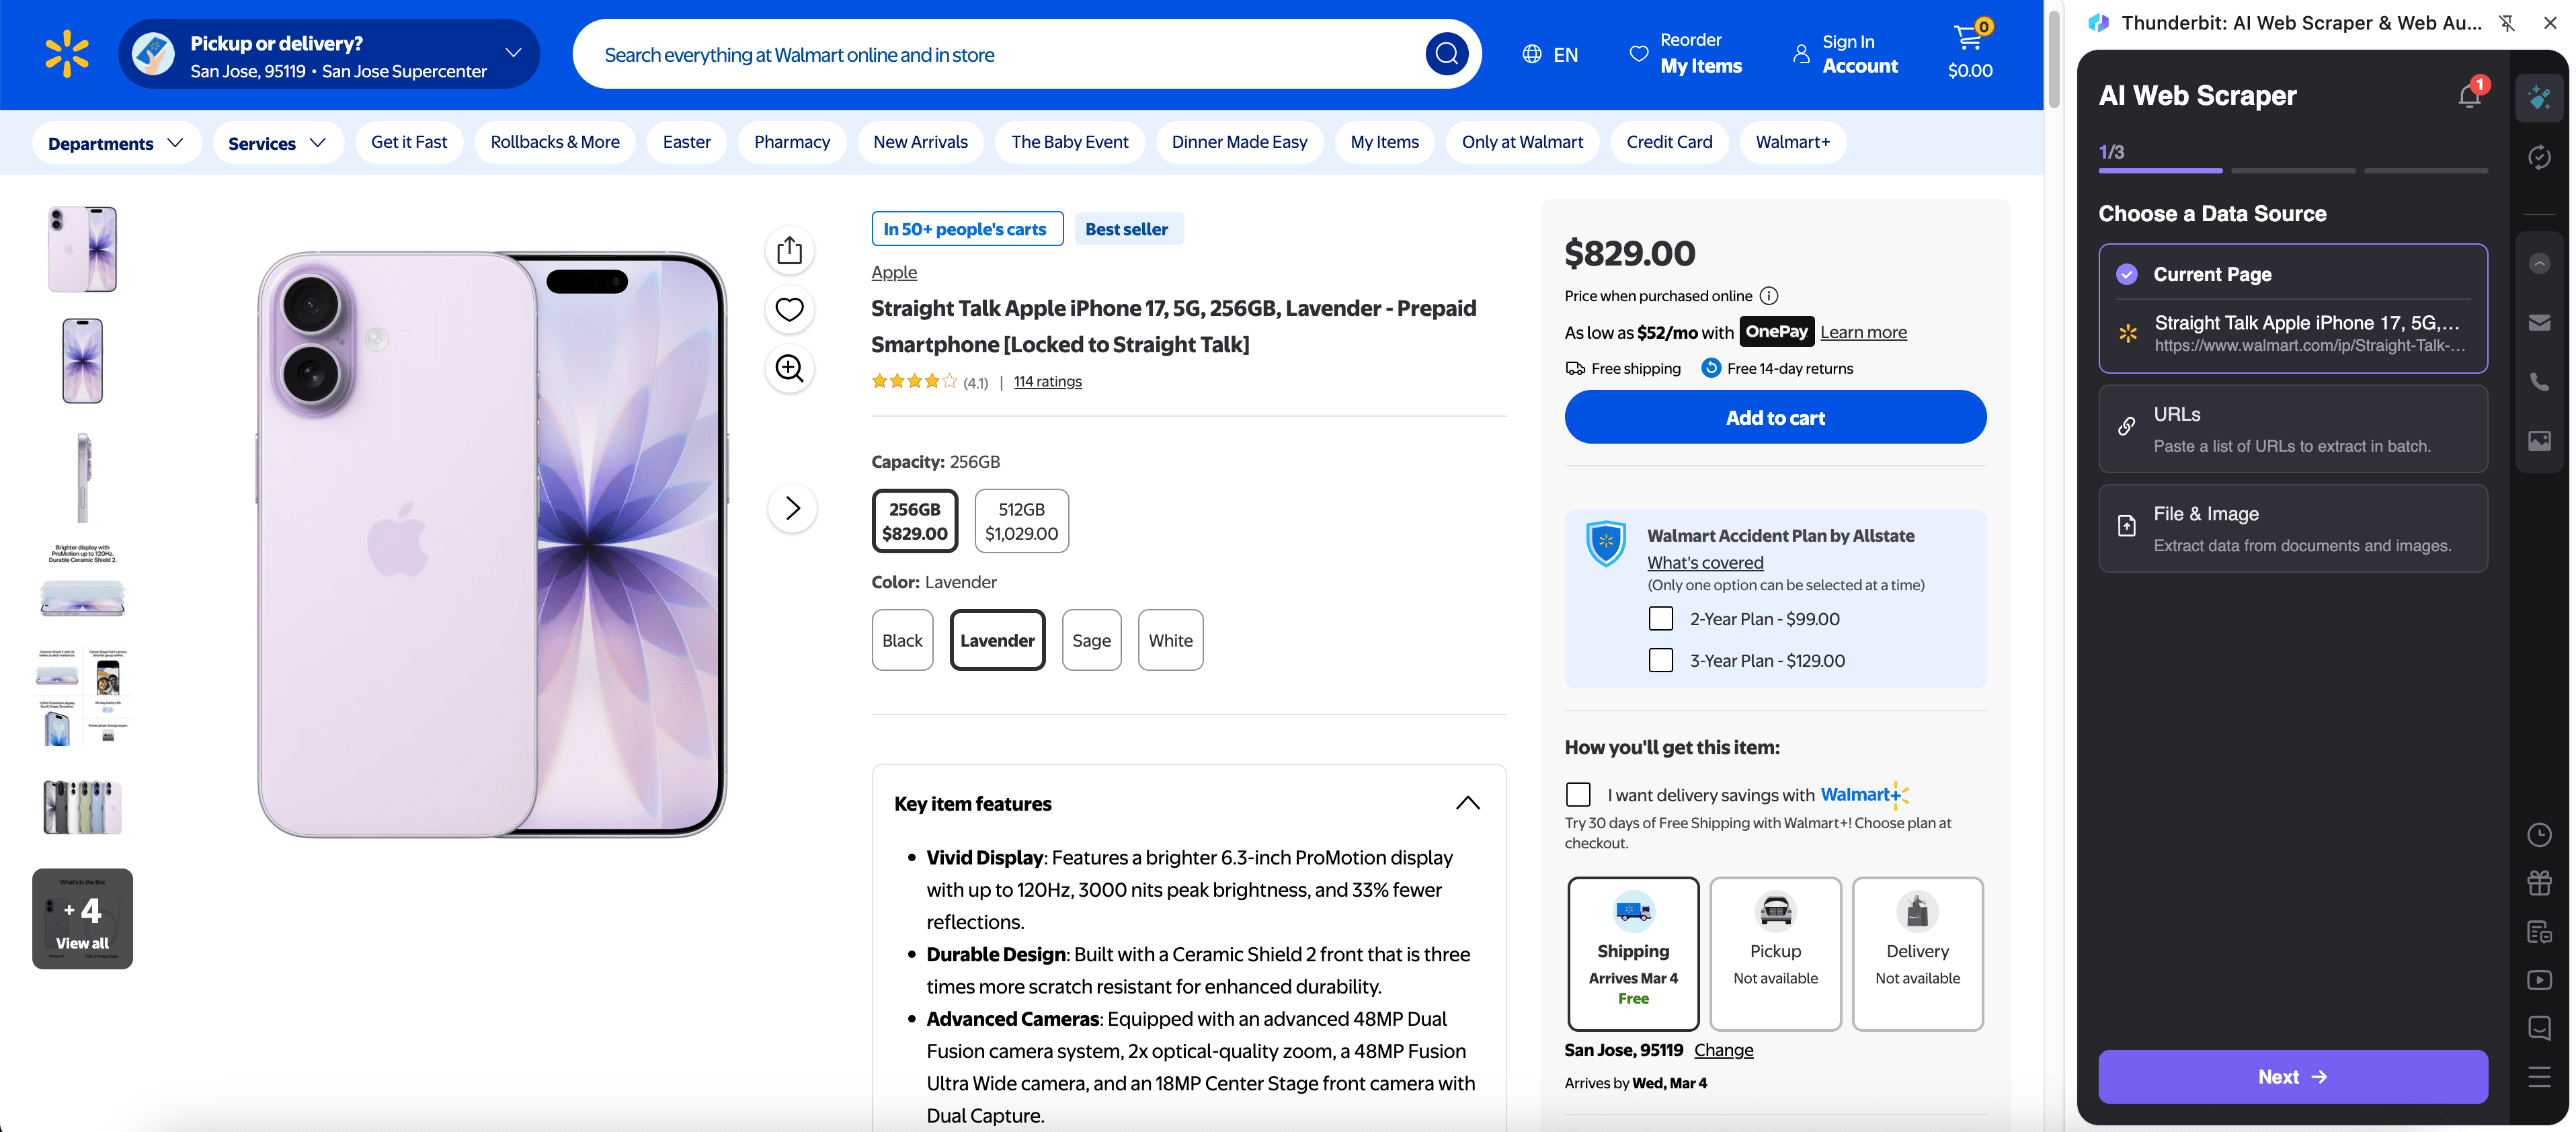Image resolution: width=2576 pixels, height=1132 pixels.
Task: Open the Thunderbit AI Web Scraper tool icon
Action: tap(2540, 97)
